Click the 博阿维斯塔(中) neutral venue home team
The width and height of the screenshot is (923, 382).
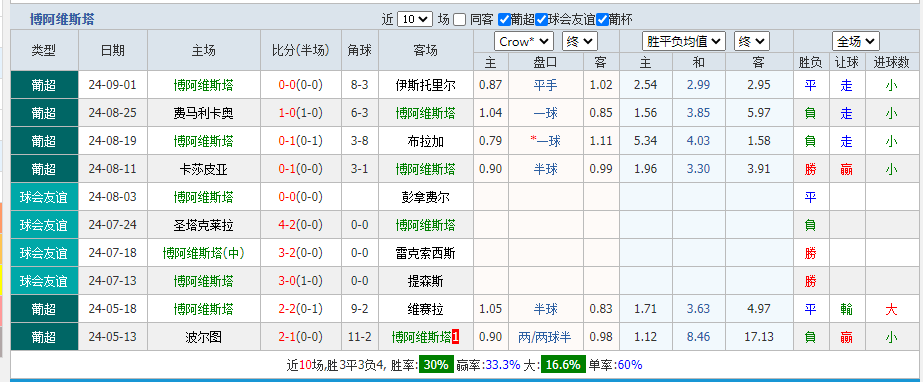[203, 253]
